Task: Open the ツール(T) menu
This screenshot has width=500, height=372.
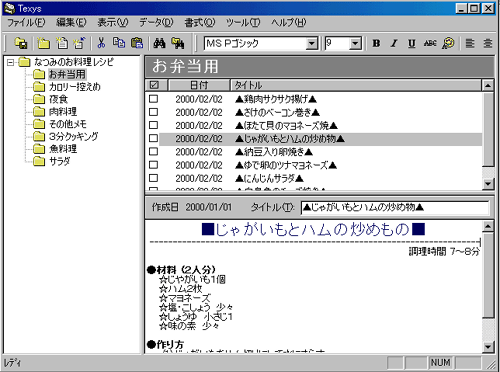Action: pos(243,23)
